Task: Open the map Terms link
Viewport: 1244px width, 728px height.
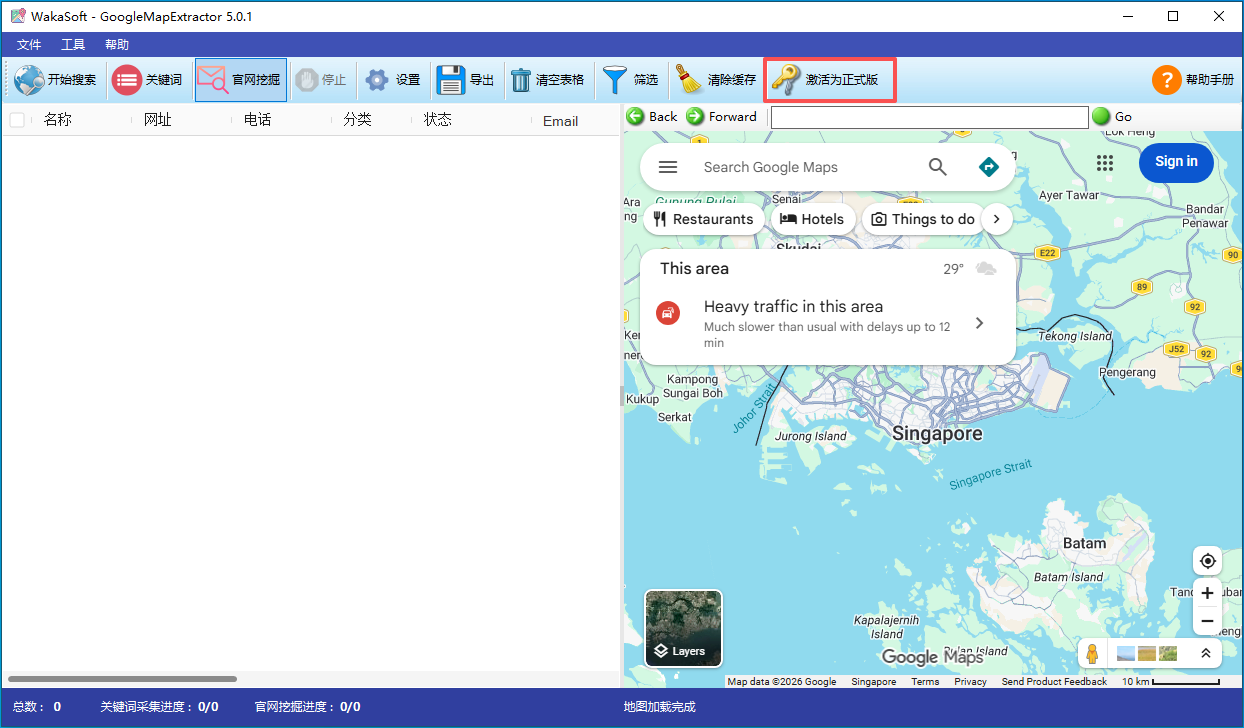Action: tap(925, 682)
